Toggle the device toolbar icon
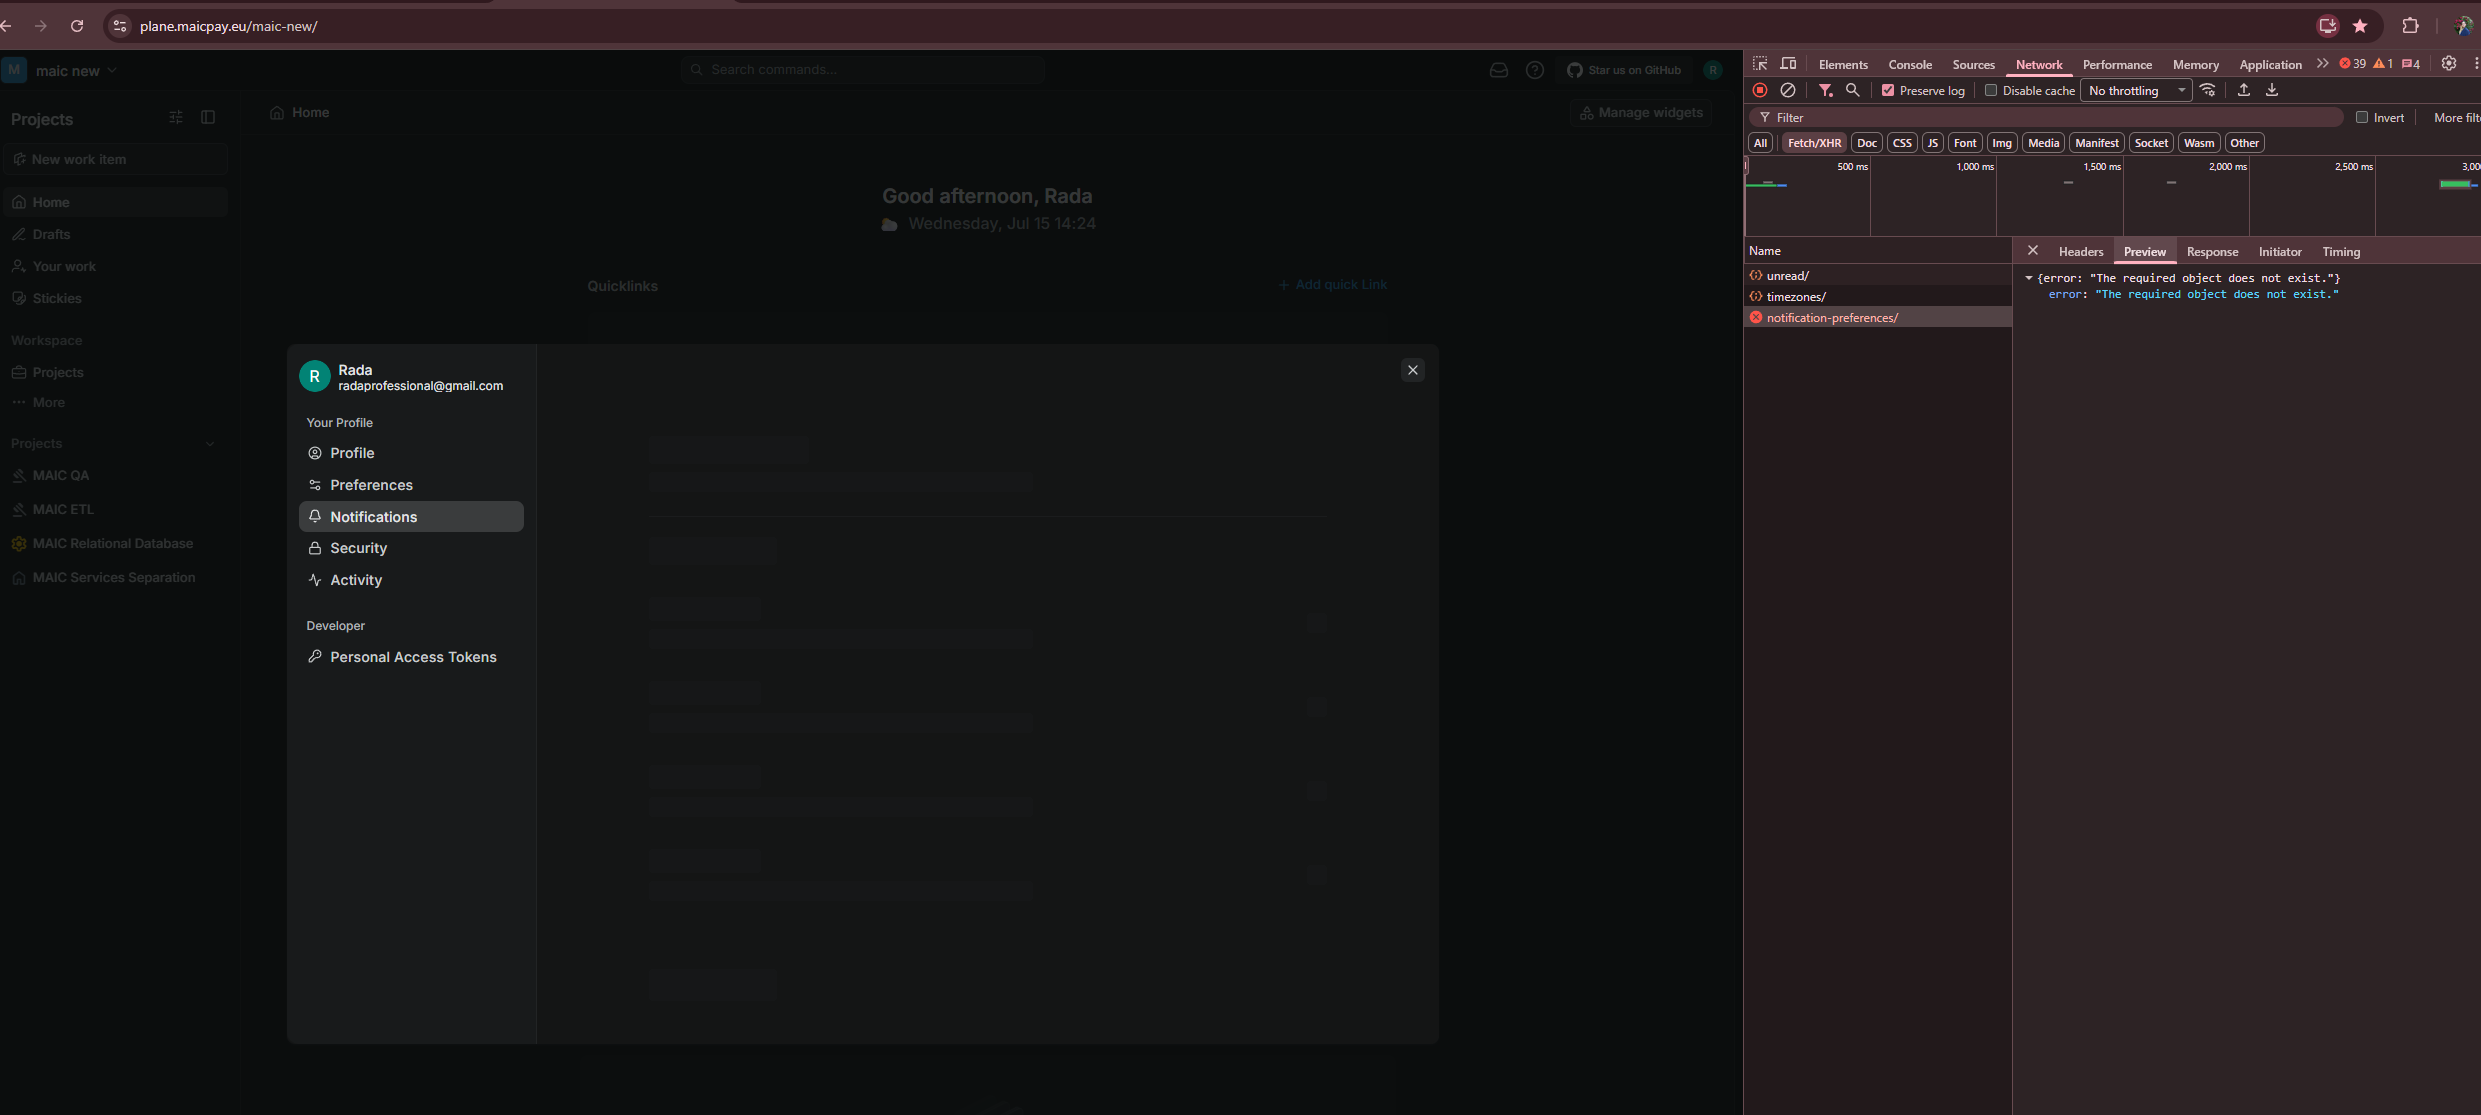 click(1788, 64)
